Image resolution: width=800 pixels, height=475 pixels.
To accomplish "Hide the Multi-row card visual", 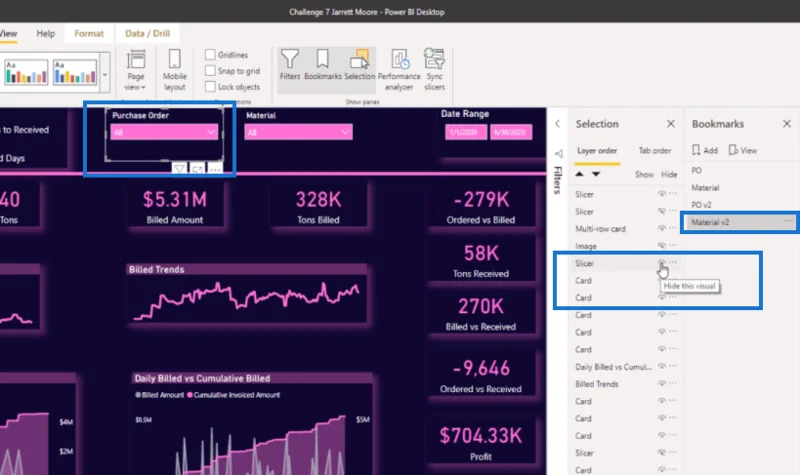I will [662, 228].
